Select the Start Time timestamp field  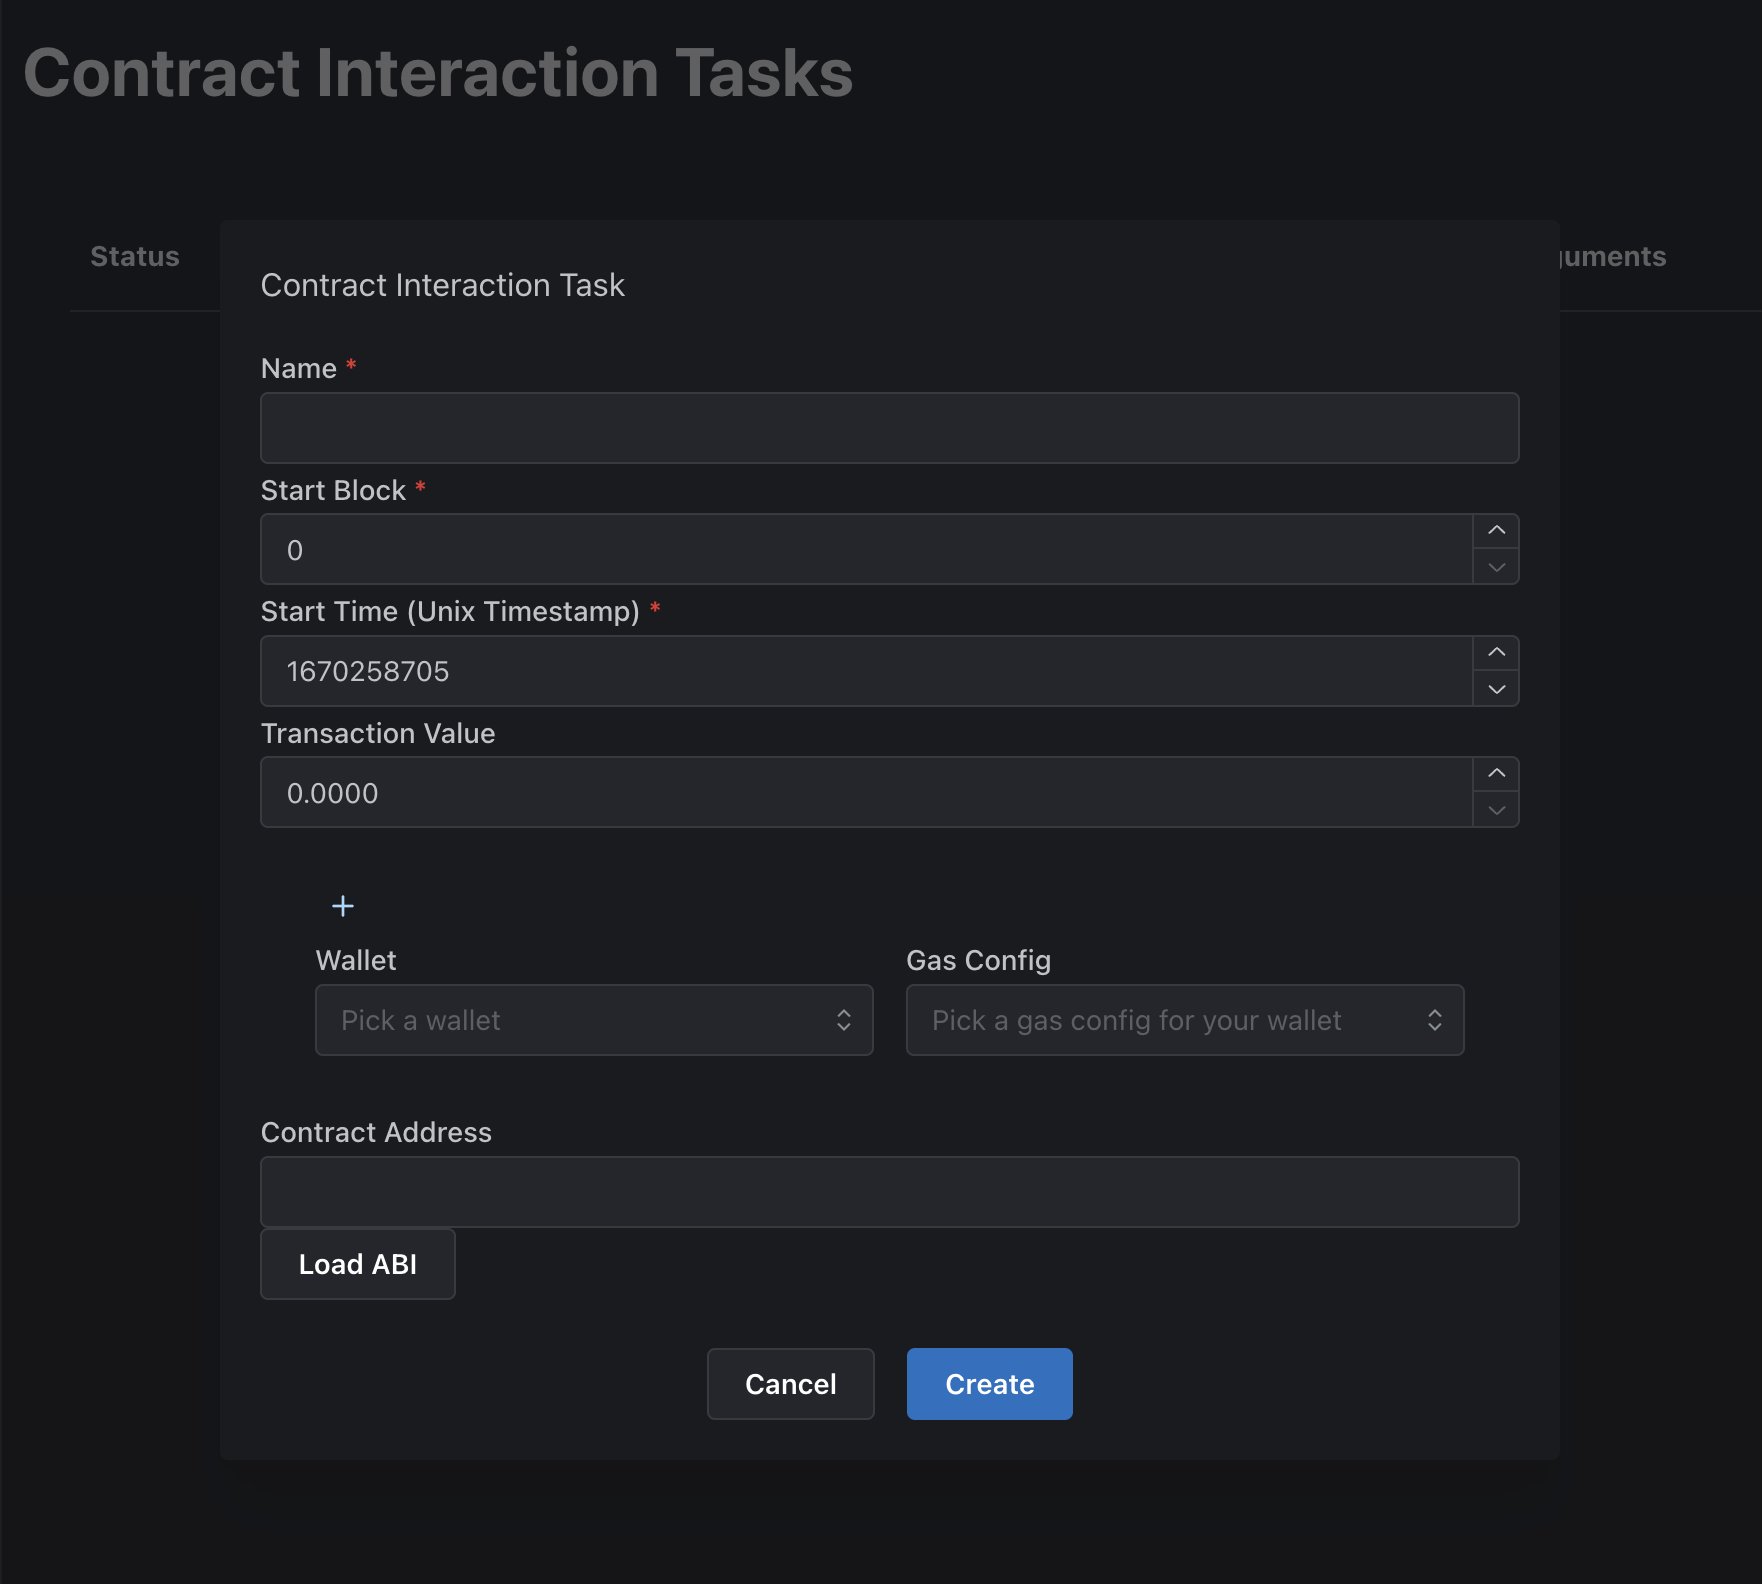(x=866, y=672)
